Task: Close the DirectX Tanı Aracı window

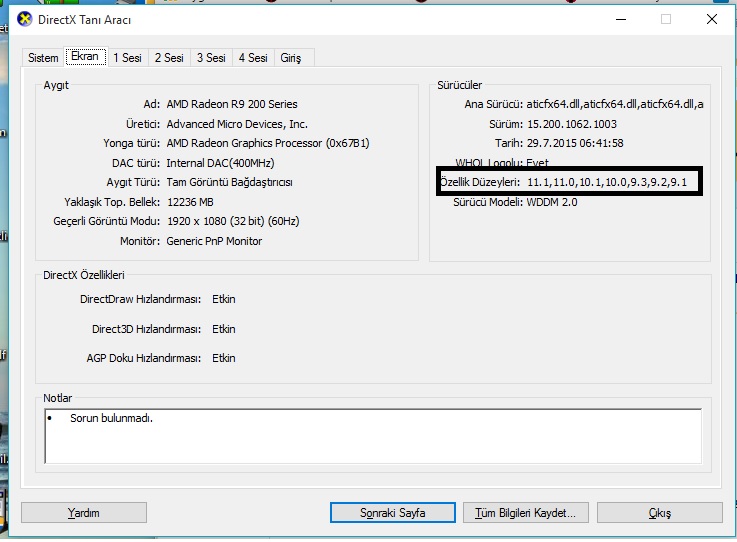Action: (x=711, y=19)
